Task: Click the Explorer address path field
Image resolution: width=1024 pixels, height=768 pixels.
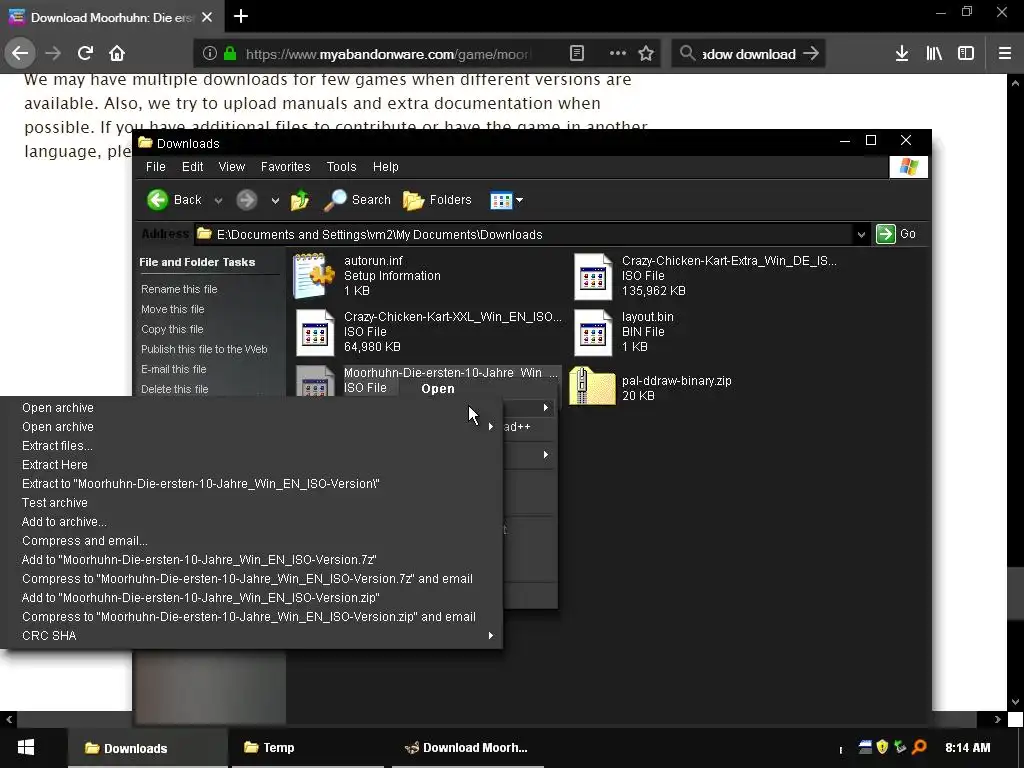Action: pos(524,234)
